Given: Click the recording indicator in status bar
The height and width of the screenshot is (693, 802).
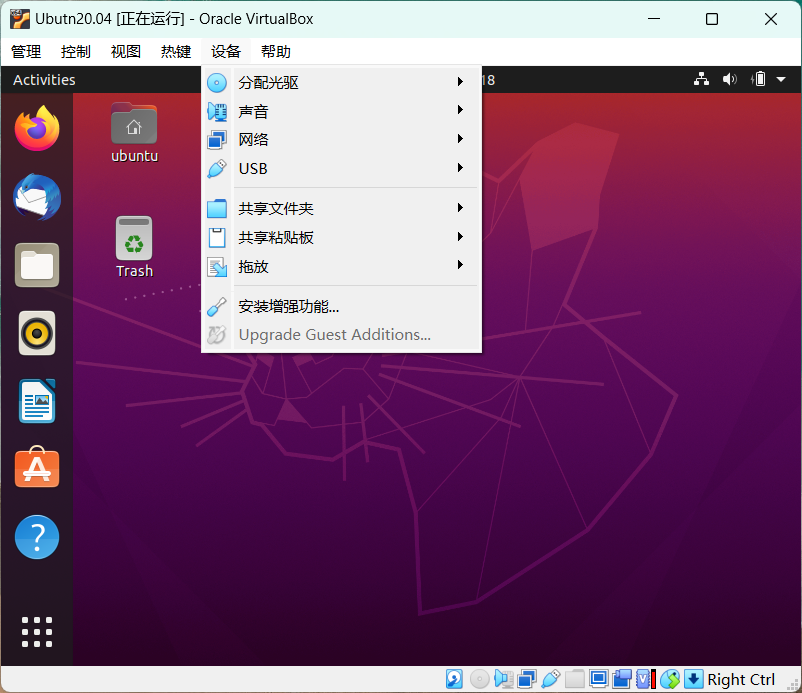Looking at the screenshot, I should 622,679.
